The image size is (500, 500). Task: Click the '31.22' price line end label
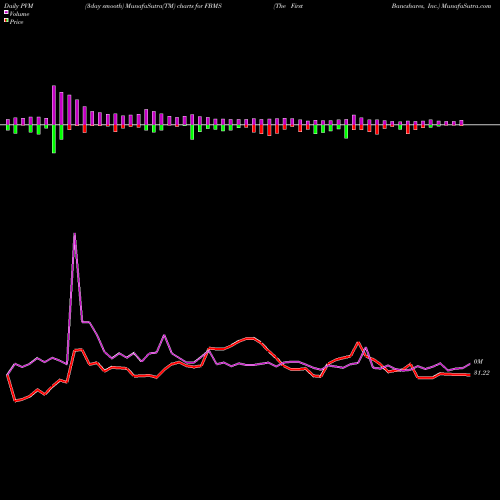click(482, 373)
